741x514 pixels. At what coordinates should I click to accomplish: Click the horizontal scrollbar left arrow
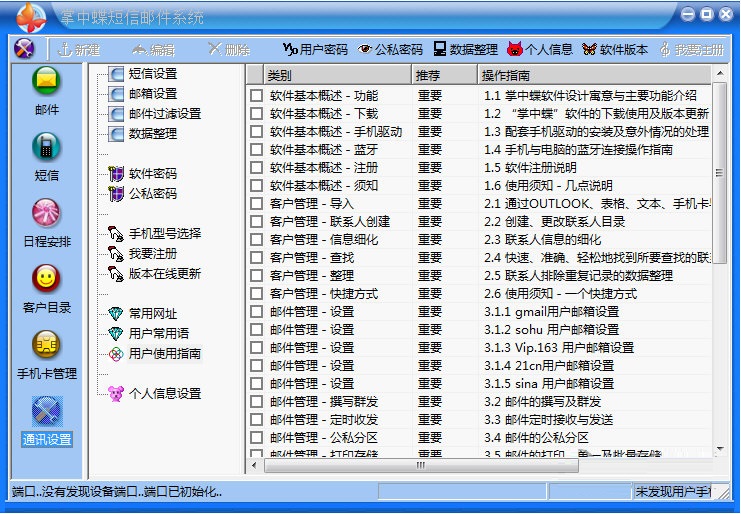tap(254, 465)
